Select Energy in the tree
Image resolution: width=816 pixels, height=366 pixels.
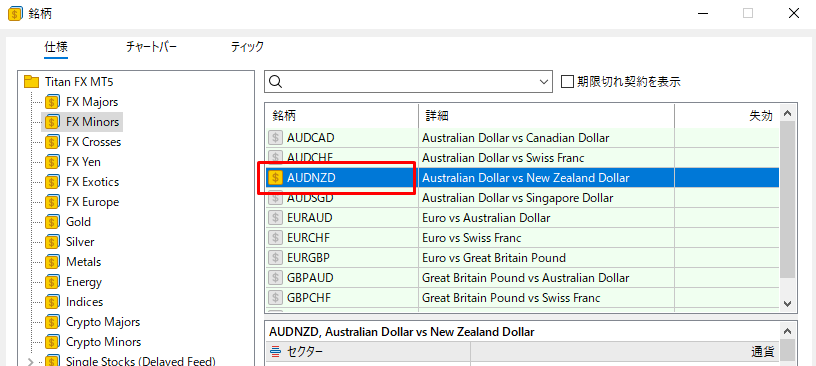[x=84, y=282]
